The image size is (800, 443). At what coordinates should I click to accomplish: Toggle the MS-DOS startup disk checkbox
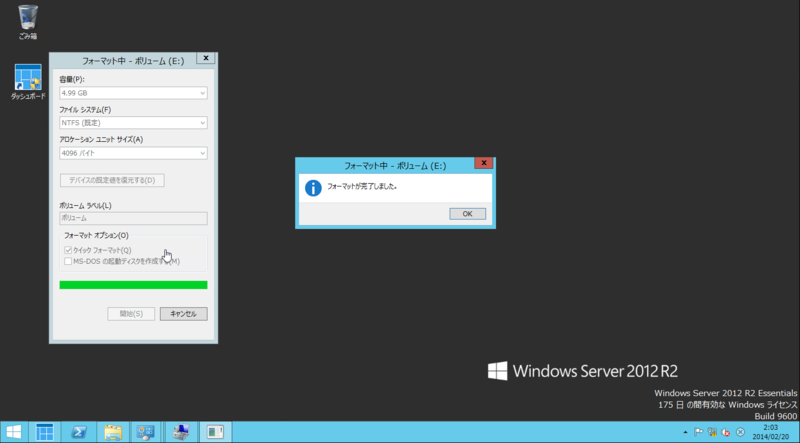tap(68, 261)
